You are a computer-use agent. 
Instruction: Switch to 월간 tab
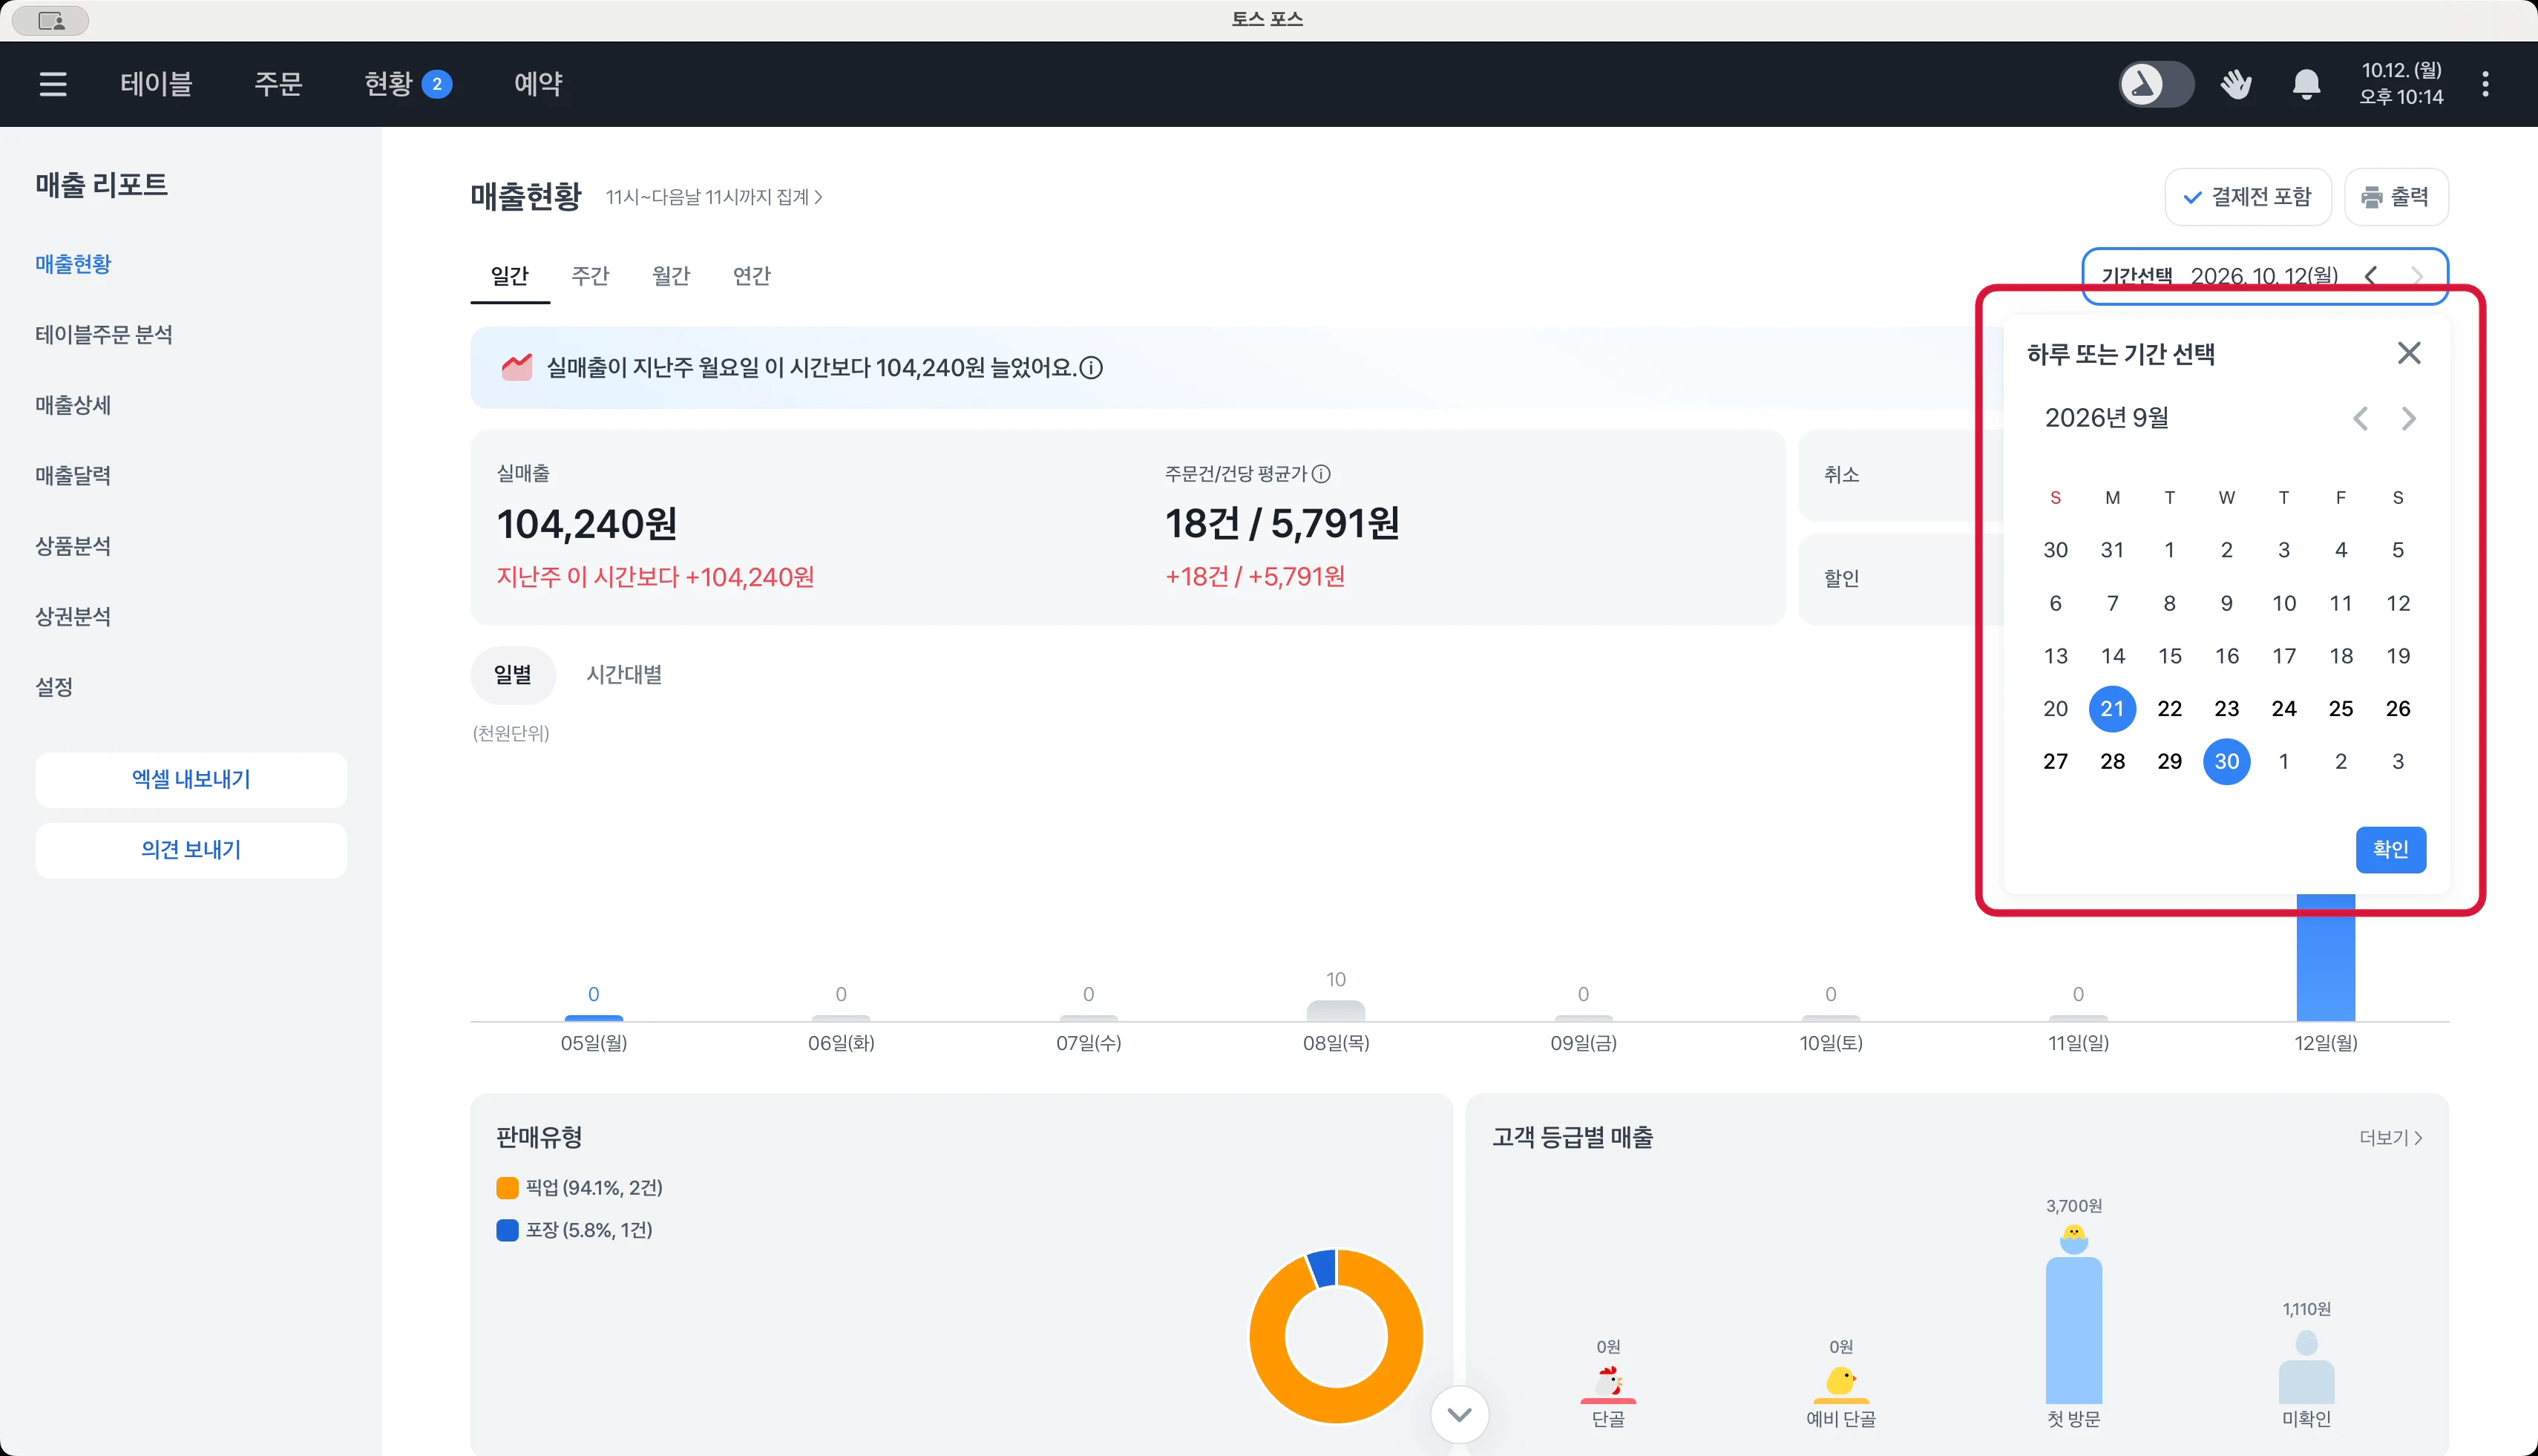[671, 275]
